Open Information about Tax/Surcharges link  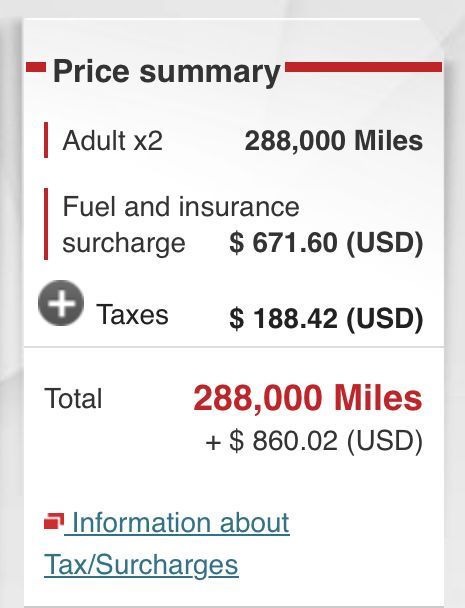tap(167, 544)
